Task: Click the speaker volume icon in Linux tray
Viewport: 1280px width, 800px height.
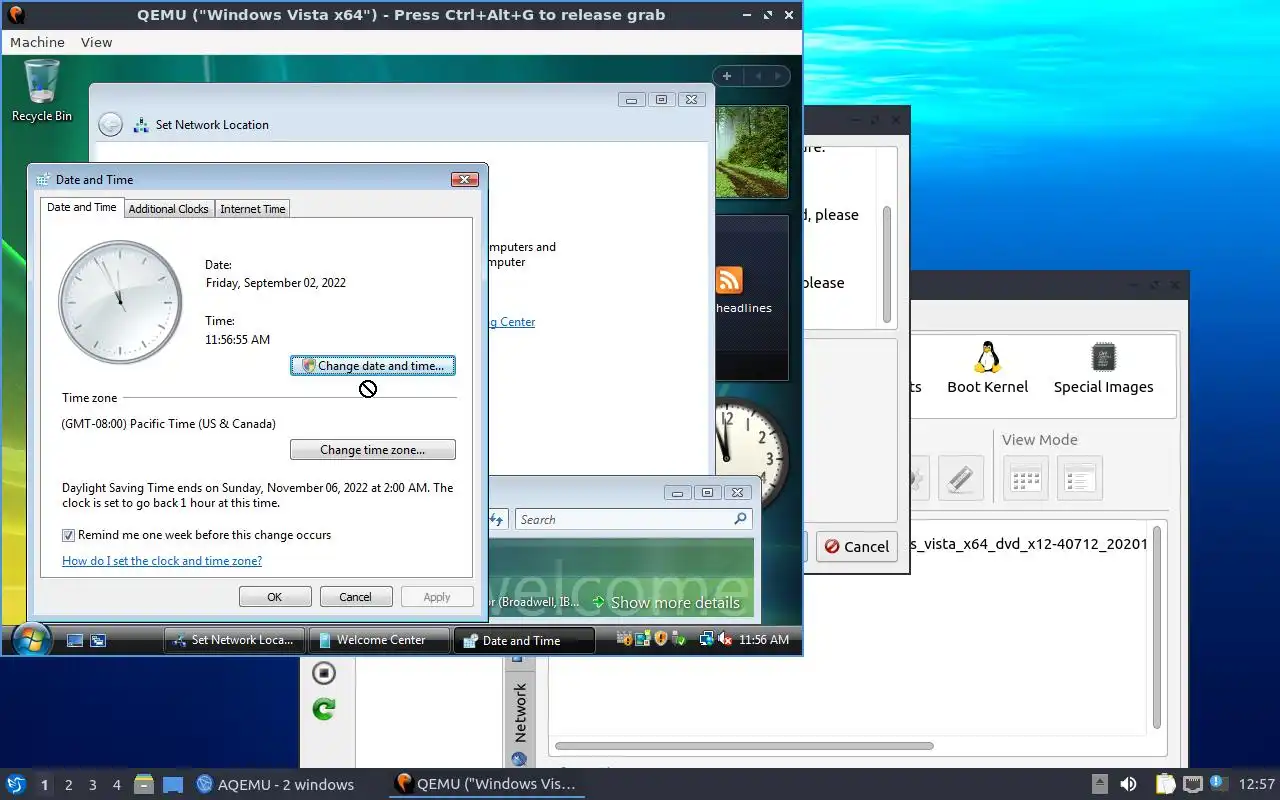Action: (x=1128, y=784)
